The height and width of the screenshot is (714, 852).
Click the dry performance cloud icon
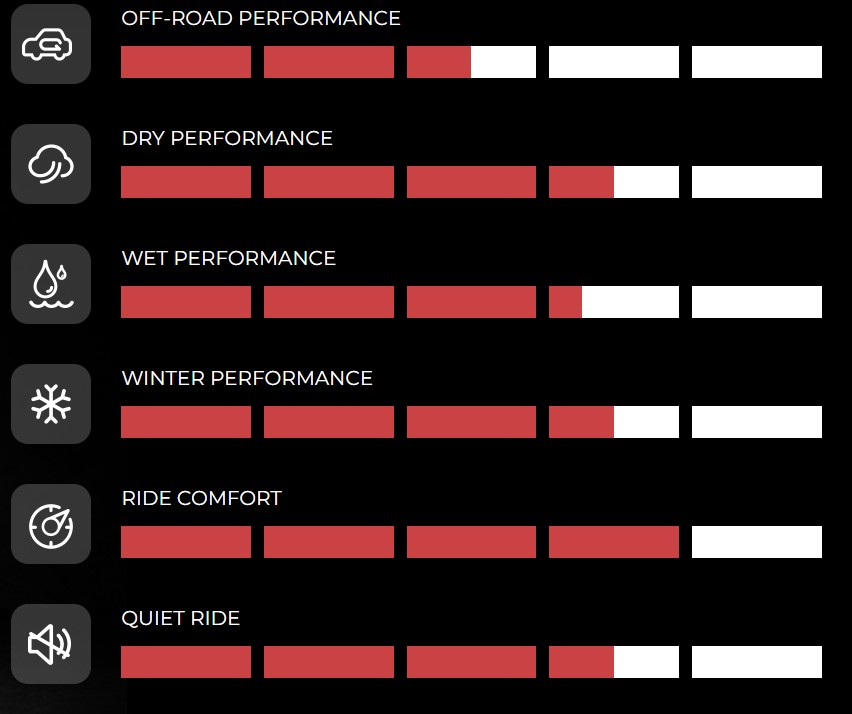(x=51, y=164)
